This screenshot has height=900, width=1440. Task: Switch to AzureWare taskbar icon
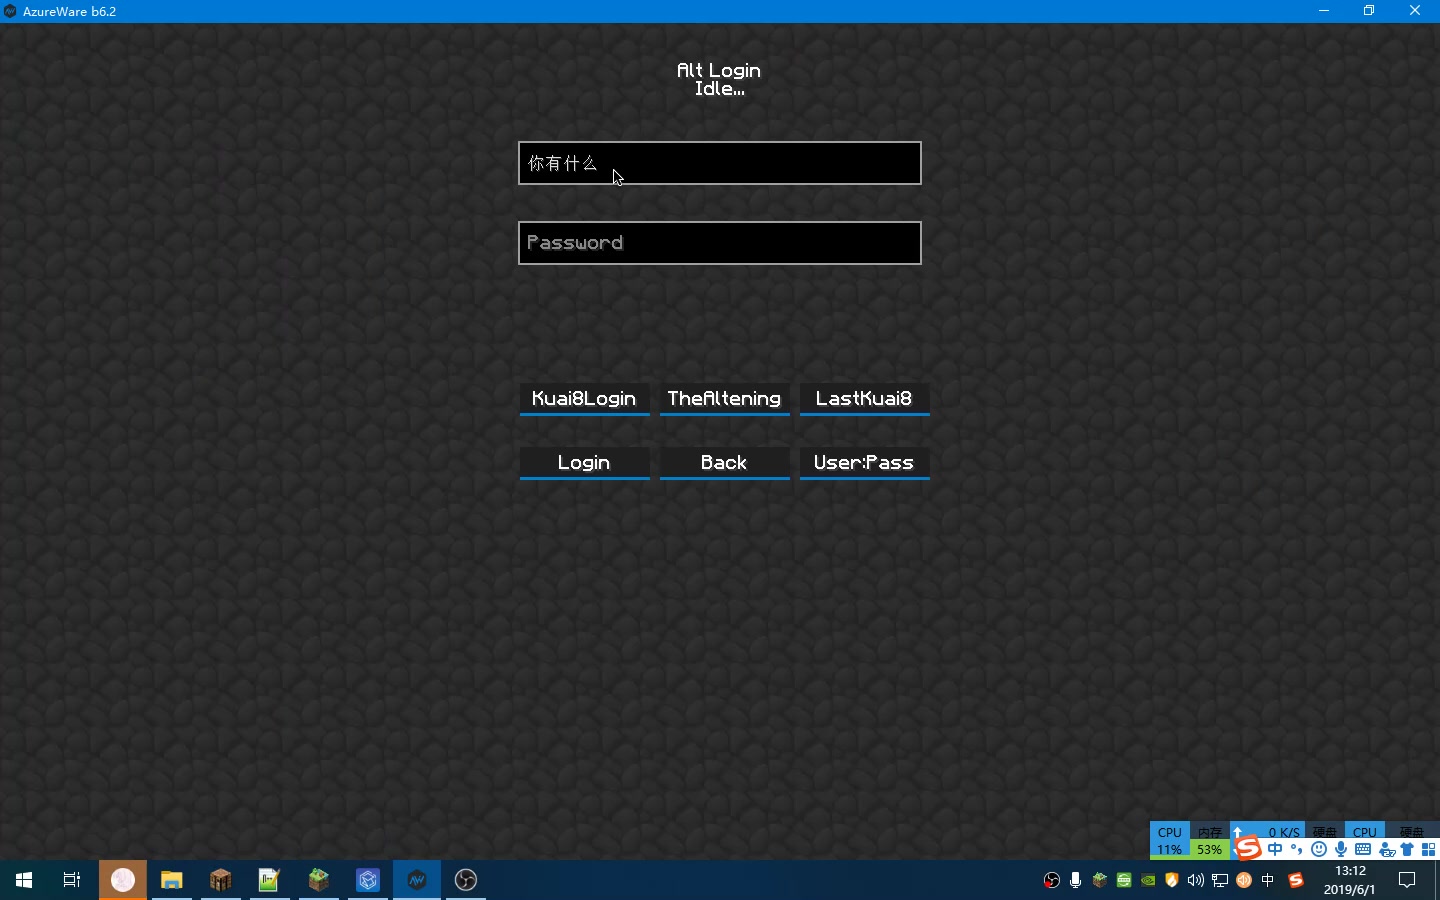(417, 880)
